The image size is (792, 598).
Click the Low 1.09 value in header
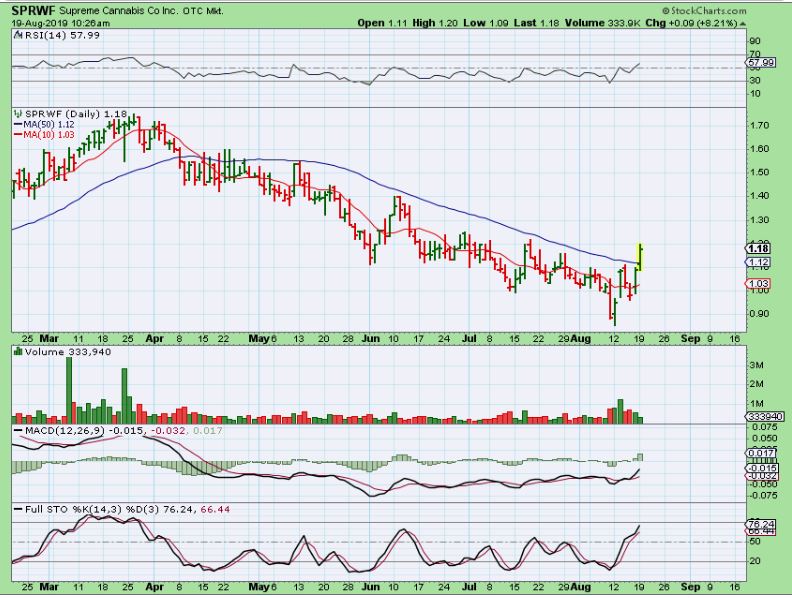click(x=486, y=23)
